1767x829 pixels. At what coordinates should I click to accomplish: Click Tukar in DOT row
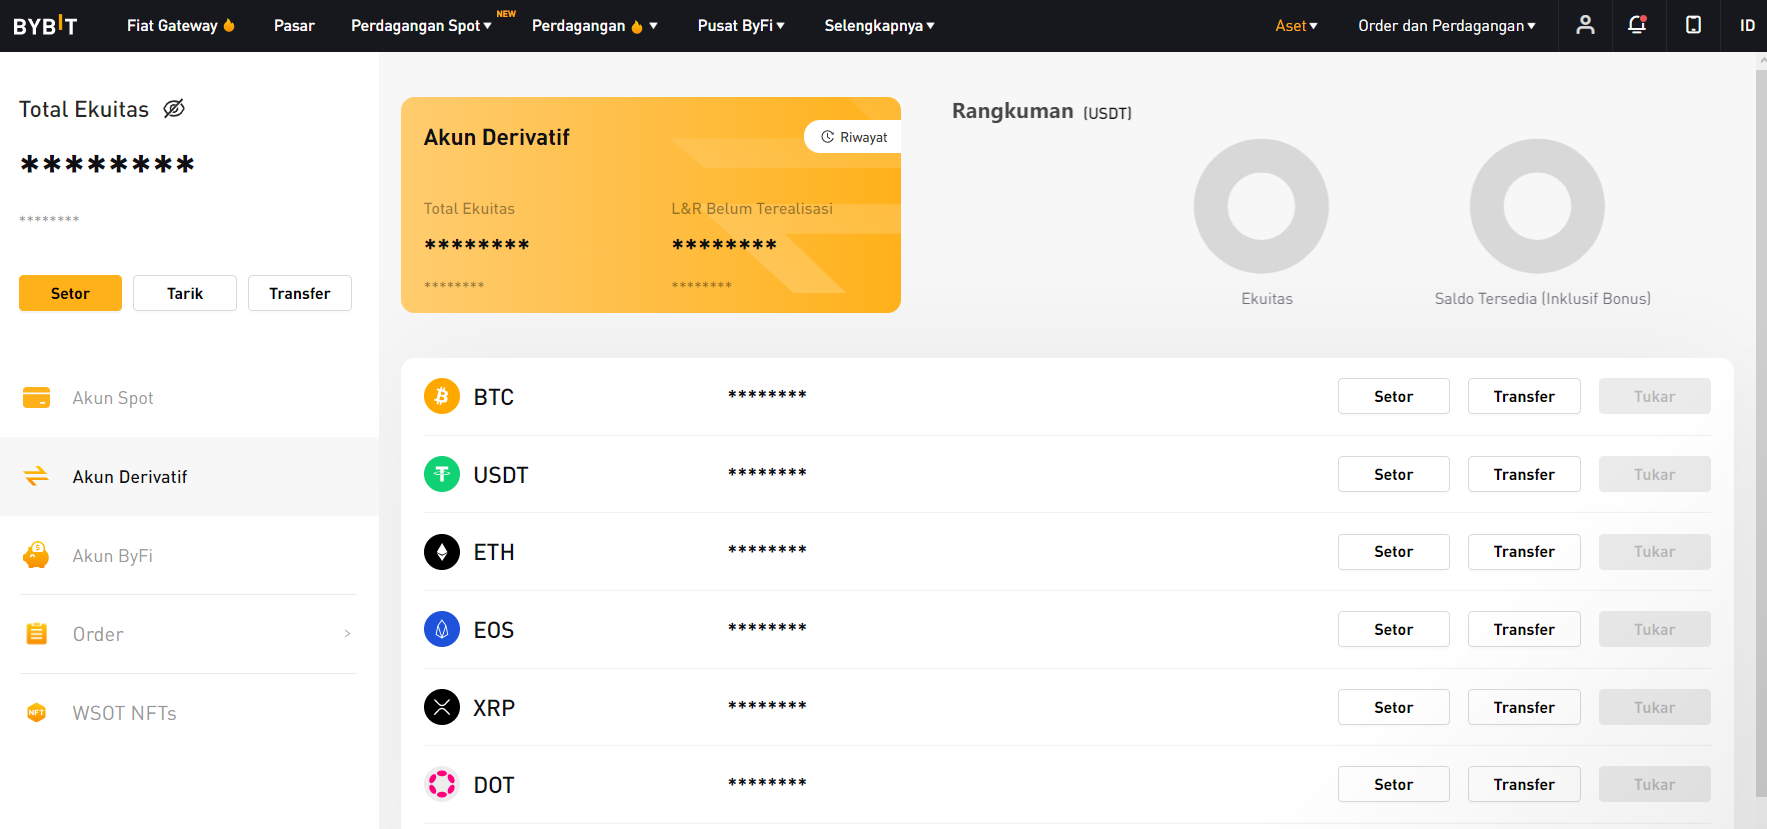1654,784
